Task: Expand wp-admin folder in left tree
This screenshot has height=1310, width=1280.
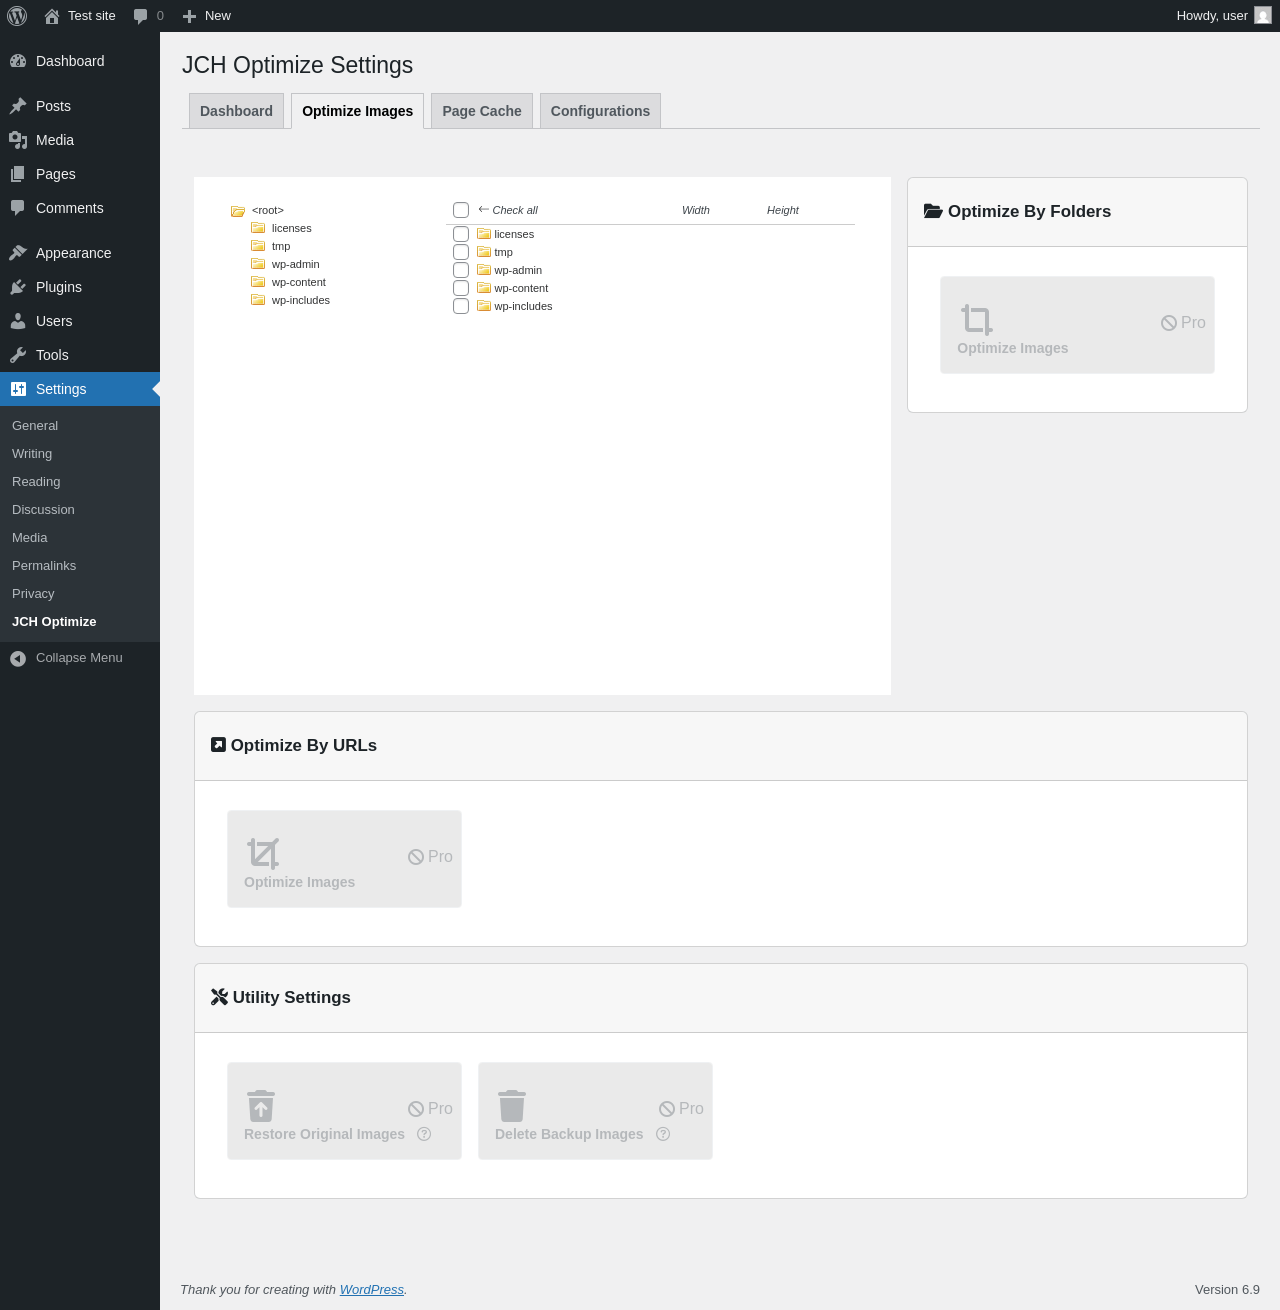Action: [258, 264]
